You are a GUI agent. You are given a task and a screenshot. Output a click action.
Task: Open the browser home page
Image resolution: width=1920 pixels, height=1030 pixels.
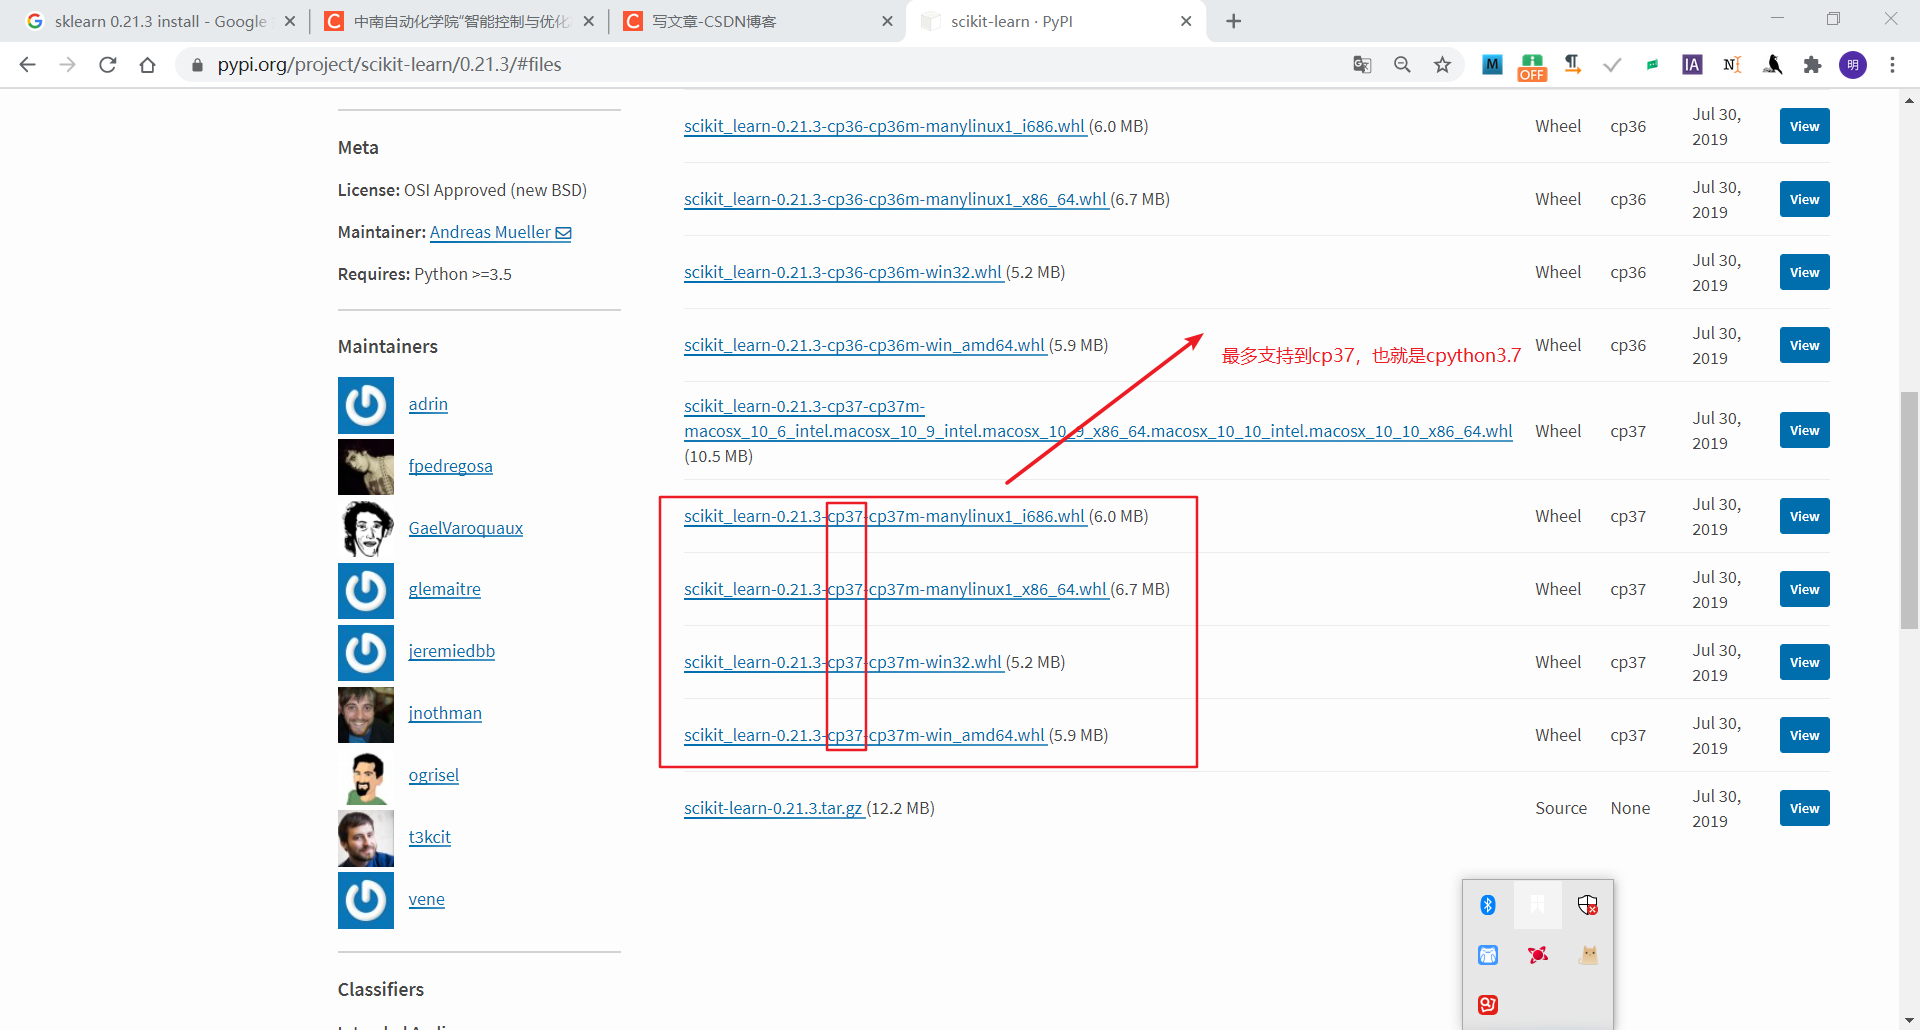(x=147, y=65)
